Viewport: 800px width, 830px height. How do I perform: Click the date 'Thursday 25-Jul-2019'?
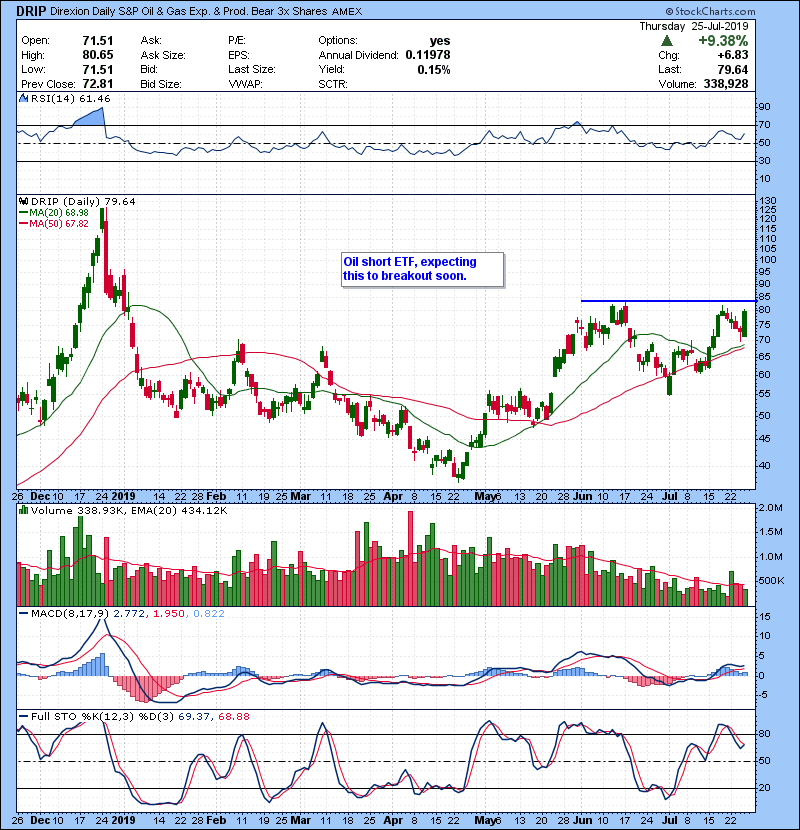pyautogui.click(x=694, y=26)
